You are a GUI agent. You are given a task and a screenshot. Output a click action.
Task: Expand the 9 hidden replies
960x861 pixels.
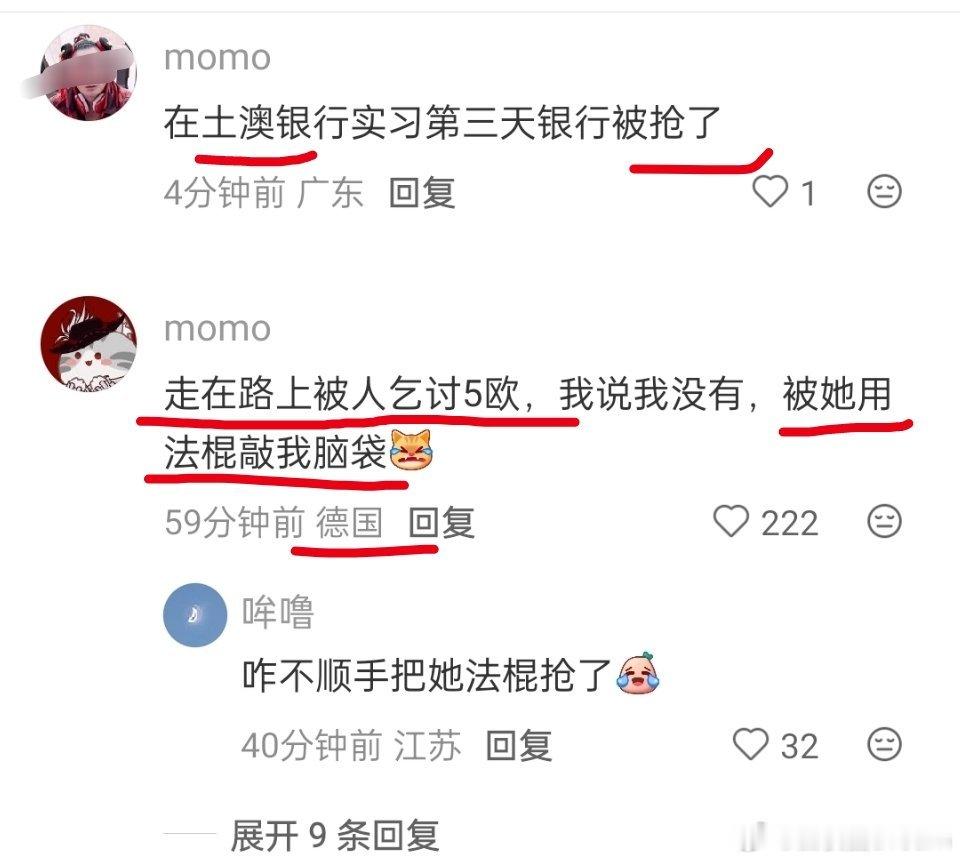click(334, 835)
